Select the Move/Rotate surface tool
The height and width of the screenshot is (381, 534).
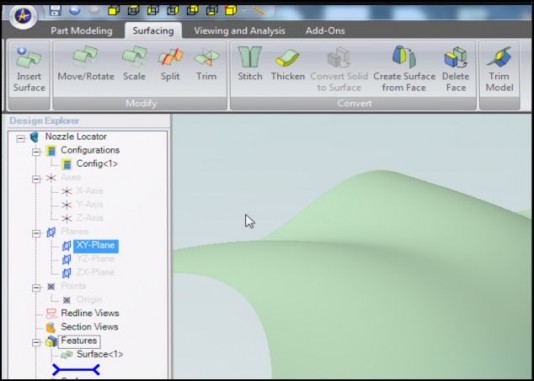tap(86, 64)
